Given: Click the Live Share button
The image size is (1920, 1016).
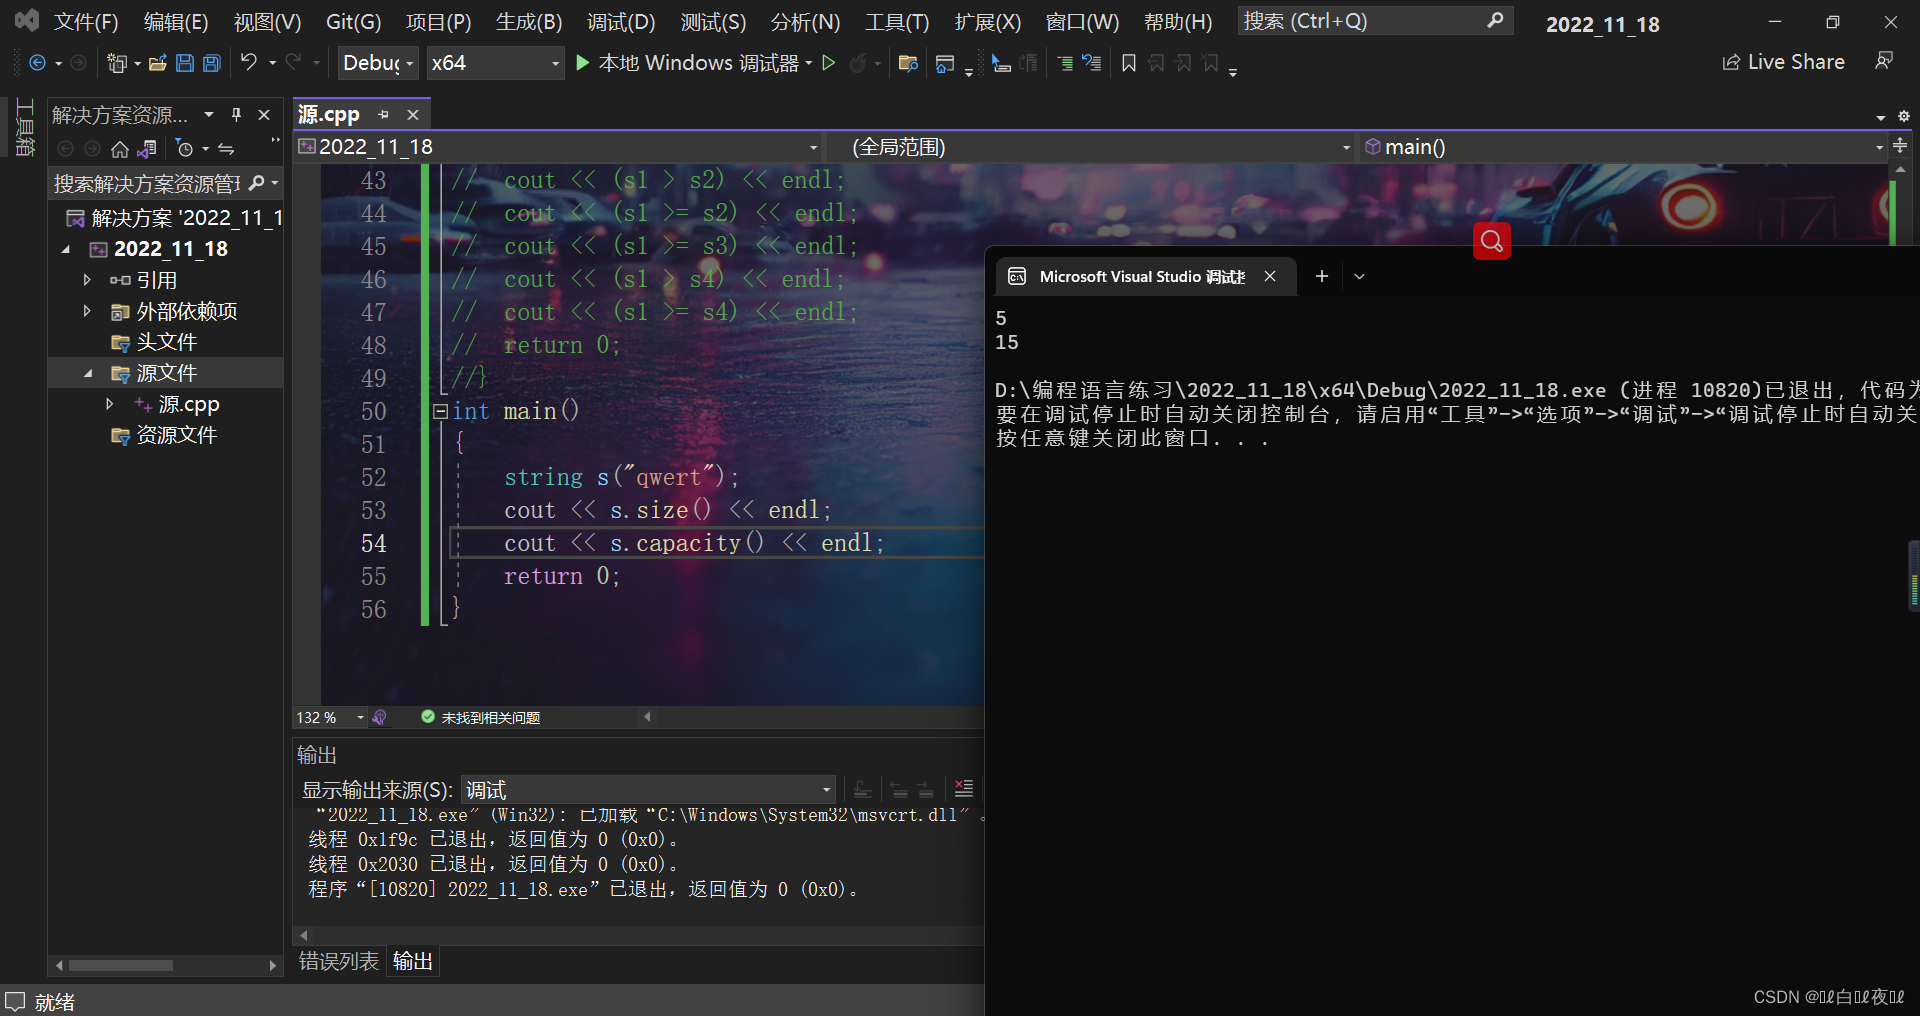Looking at the screenshot, I should tap(1783, 62).
